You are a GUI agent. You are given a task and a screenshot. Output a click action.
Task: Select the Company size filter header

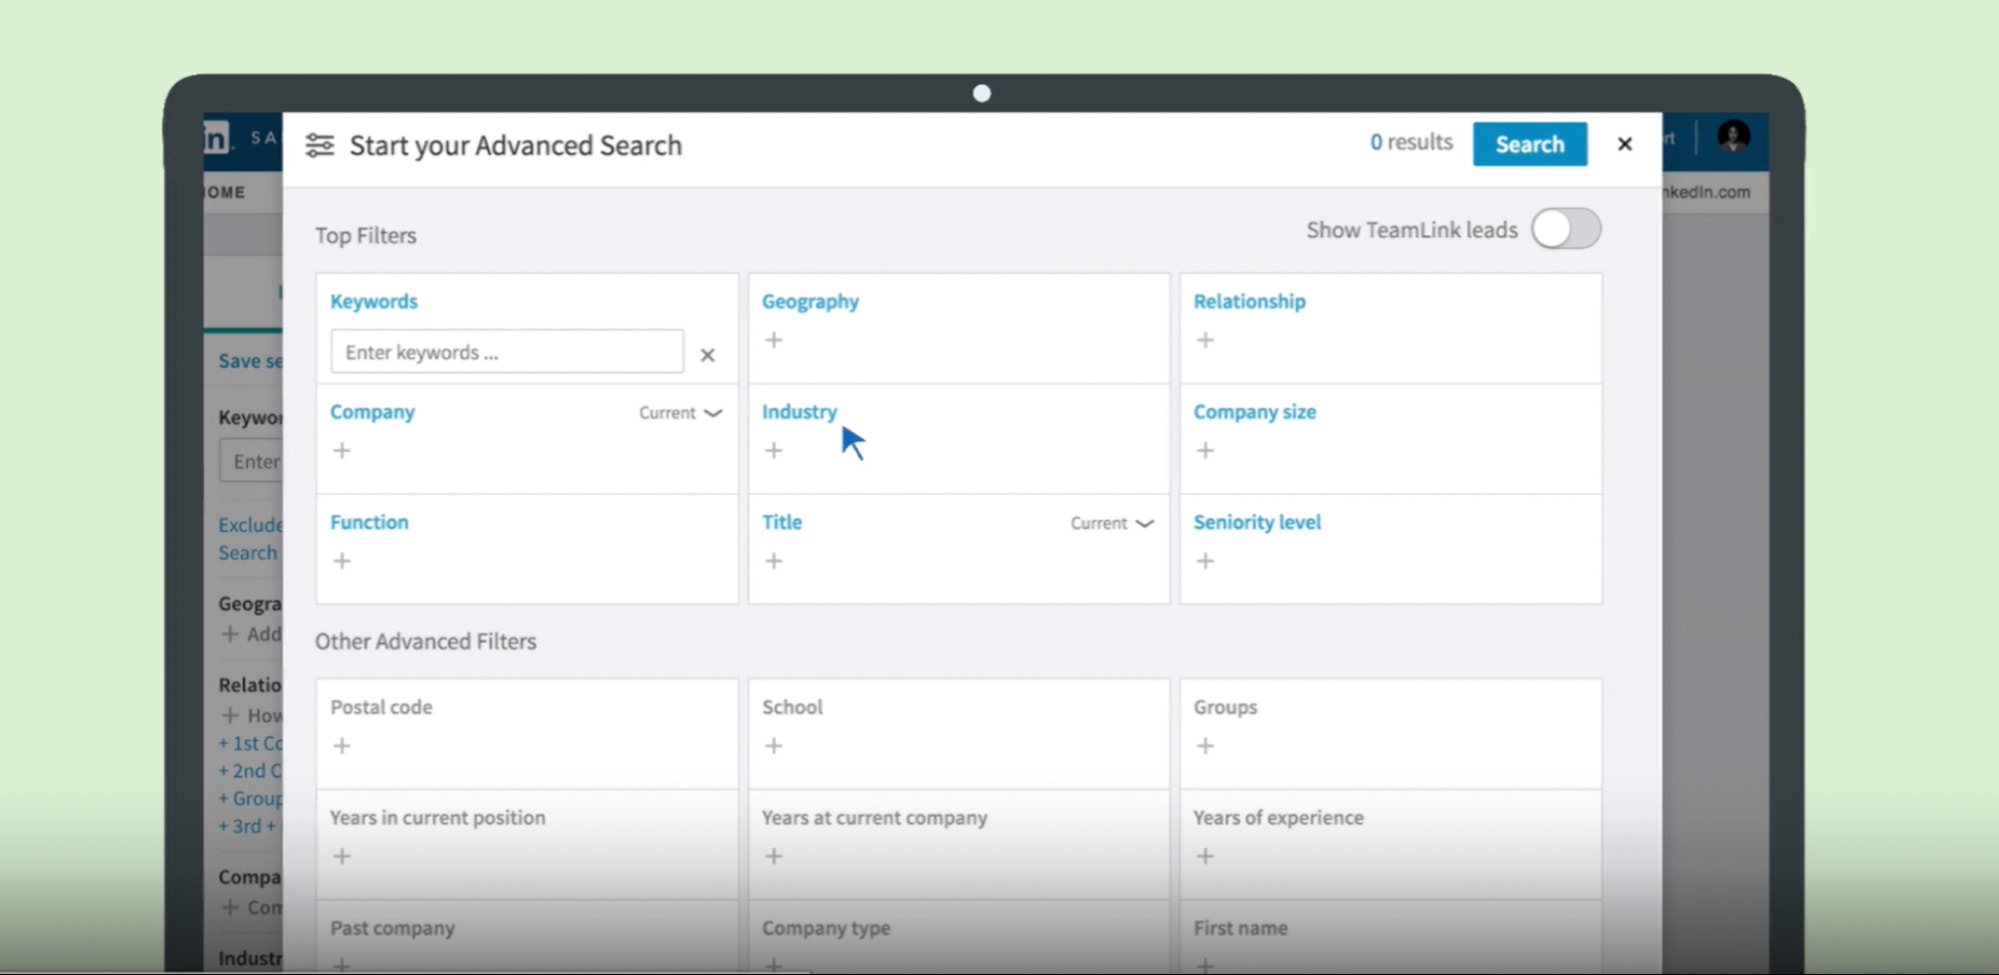pyautogui.click(x=1254, y=411)
